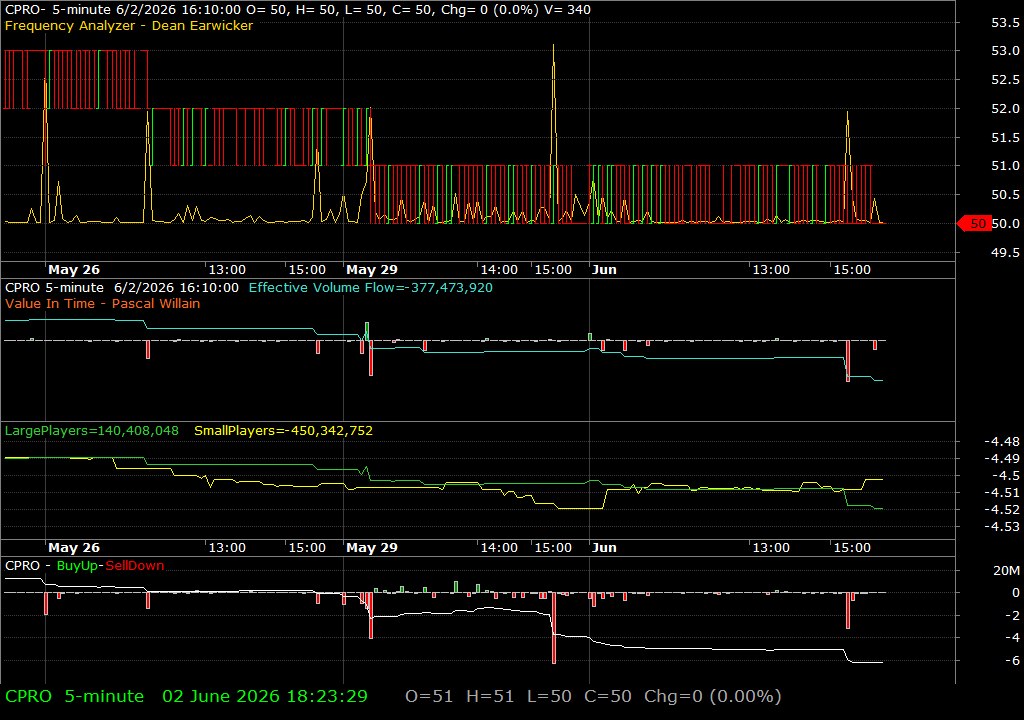Click the largest red SellDown bar reaching -6
Viewport: 1024px width, 720px height.
(x=554, y=628)
